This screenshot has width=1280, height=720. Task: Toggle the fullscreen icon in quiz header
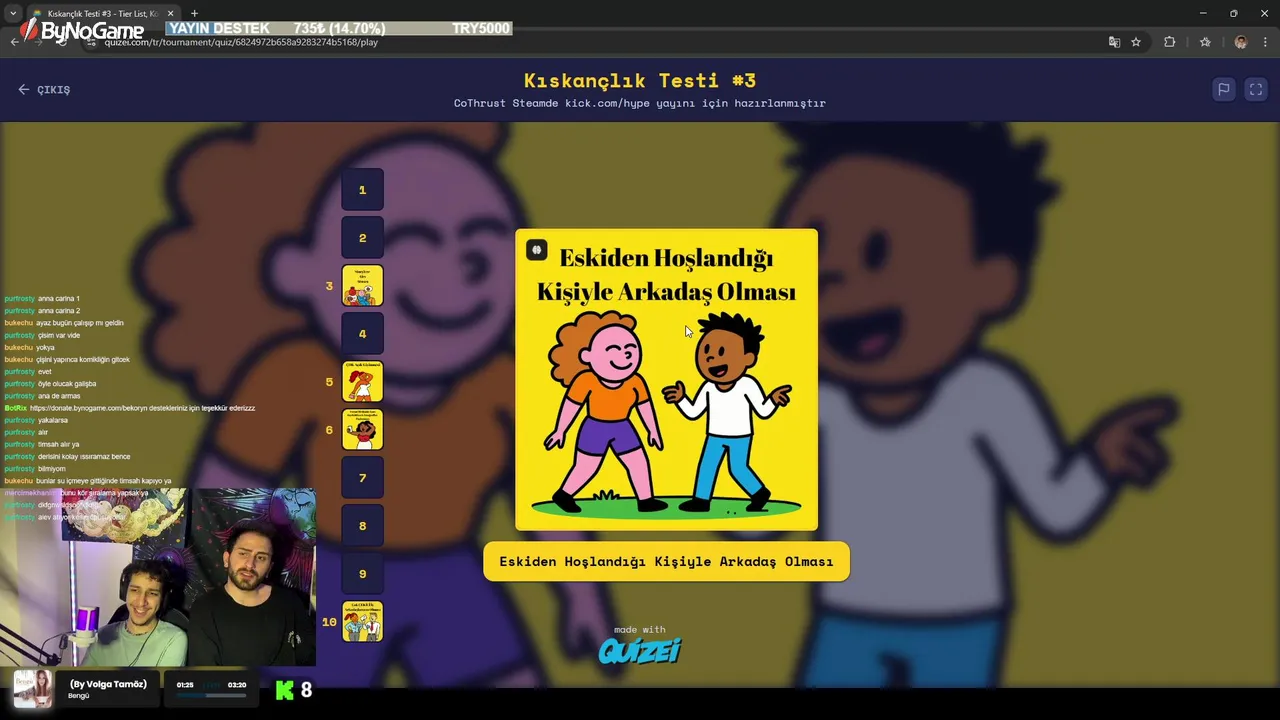[1256, 89]
